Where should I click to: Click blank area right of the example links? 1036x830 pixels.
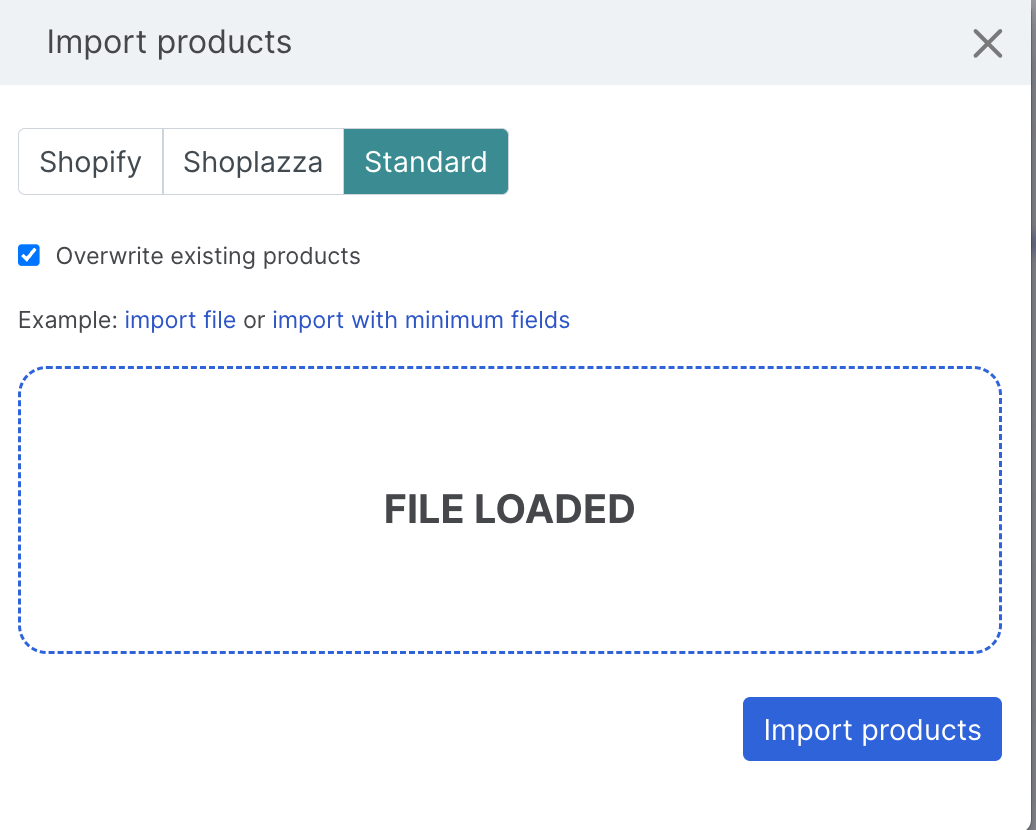tap(780, 321)
